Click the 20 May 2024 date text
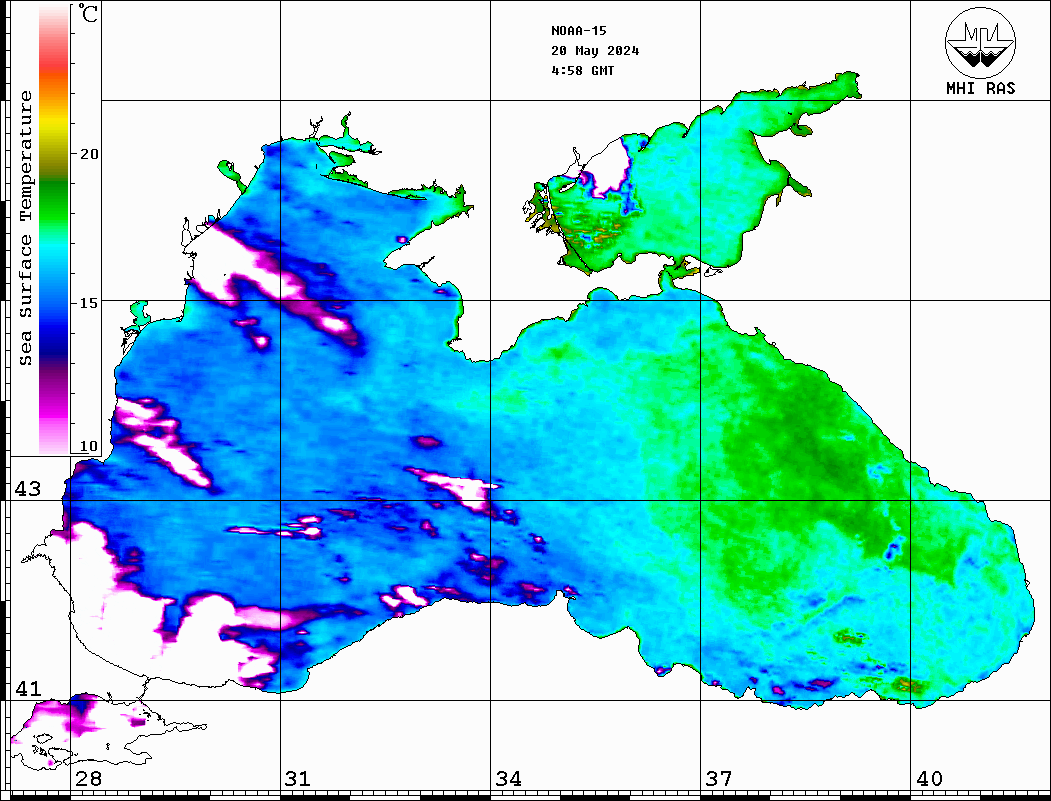The image size is (1051, 801). [595, 51]
